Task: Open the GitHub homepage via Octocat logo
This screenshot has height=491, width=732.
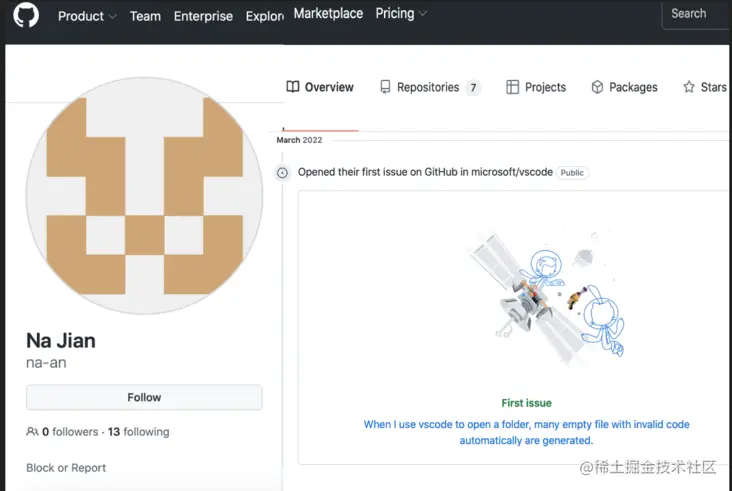Action: pos(26,15)
